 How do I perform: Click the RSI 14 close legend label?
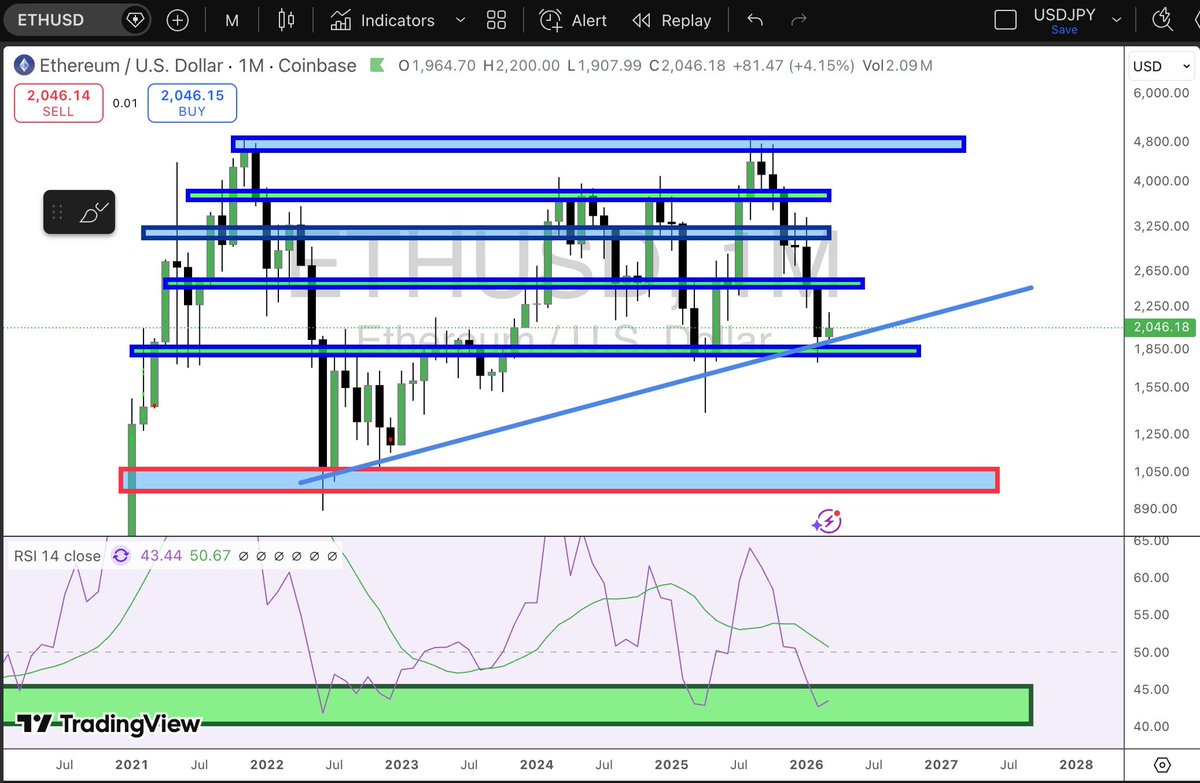click(55, 555)
